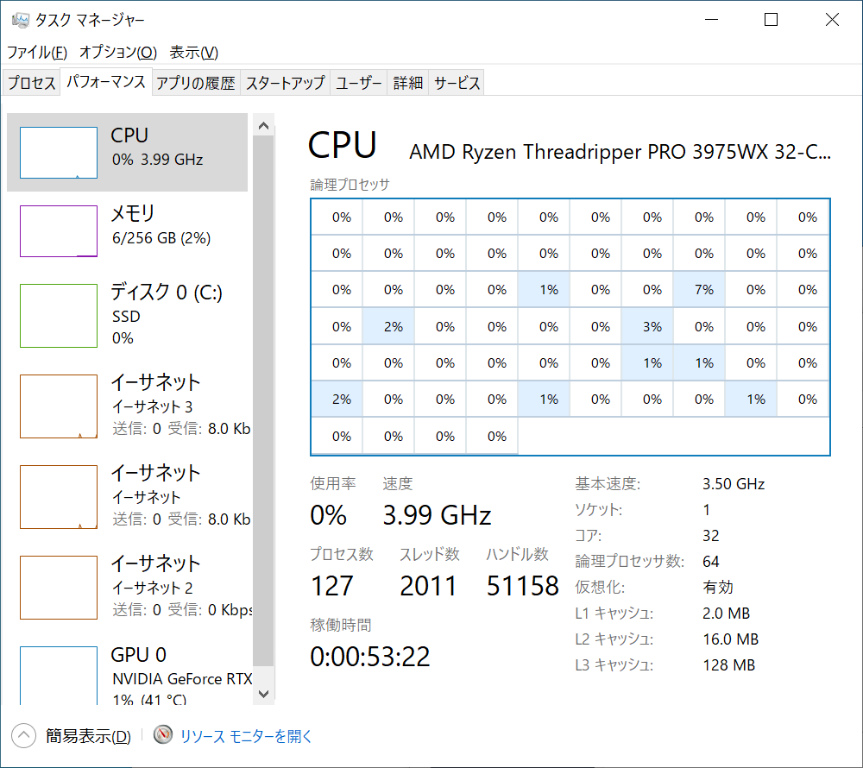Switch to the 詳細 tab
863x768 pixels.
tap(408, 83)
